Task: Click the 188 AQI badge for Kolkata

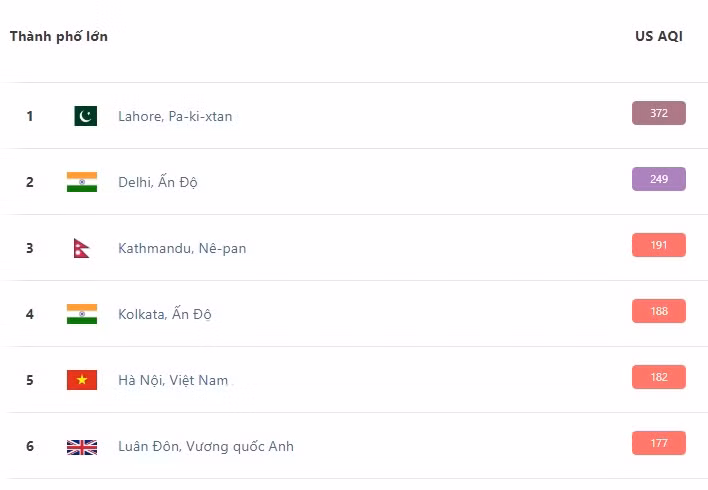Action: [x=659, y=311]
